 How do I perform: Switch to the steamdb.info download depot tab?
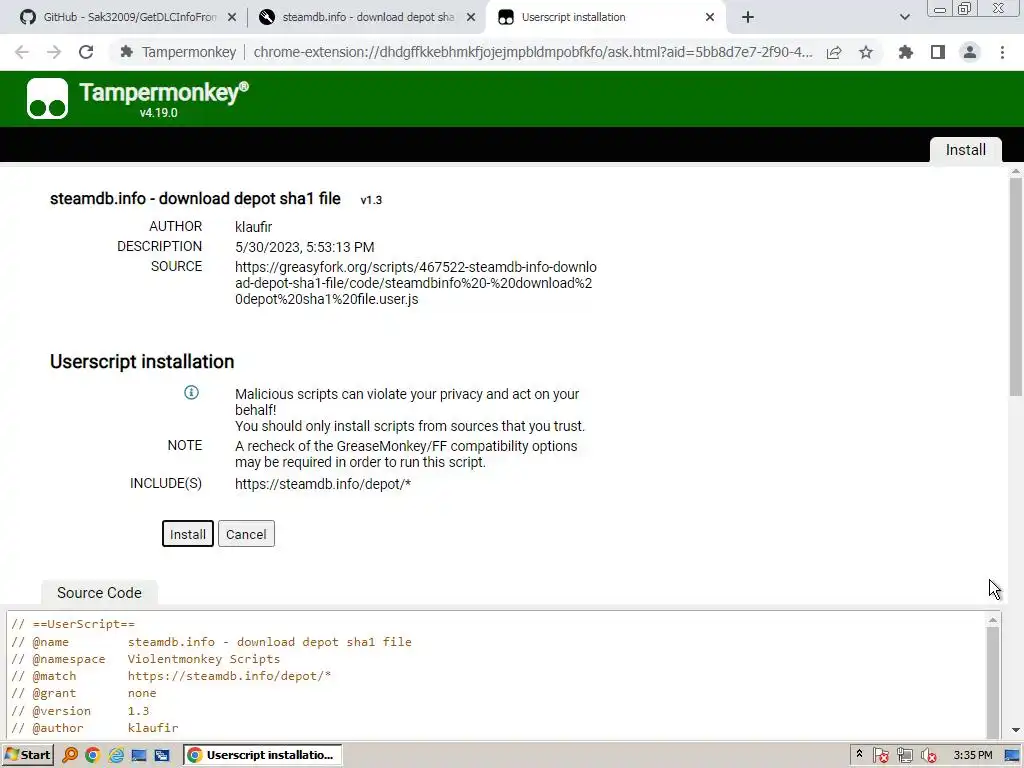[367, 18]
